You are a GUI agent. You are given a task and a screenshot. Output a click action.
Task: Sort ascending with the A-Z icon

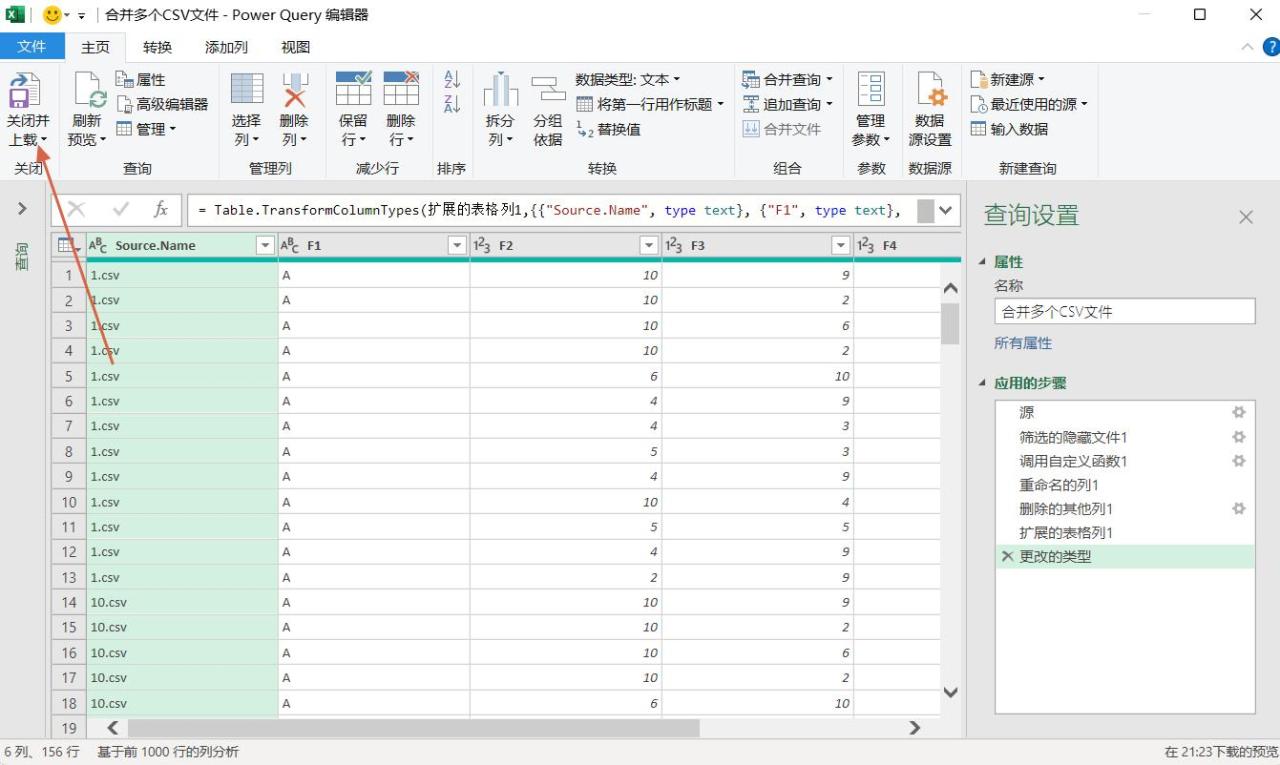click(x=452, y=80)
